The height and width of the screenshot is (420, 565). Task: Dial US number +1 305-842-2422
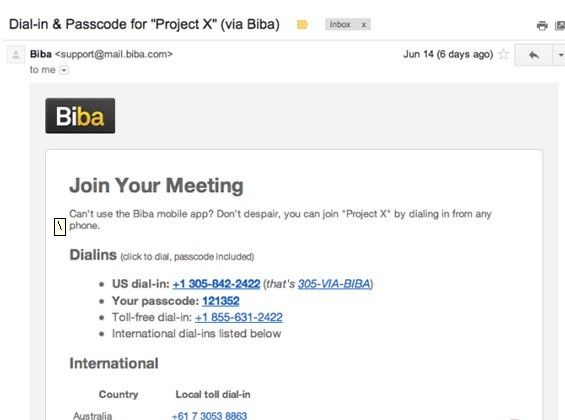[216, 284]
